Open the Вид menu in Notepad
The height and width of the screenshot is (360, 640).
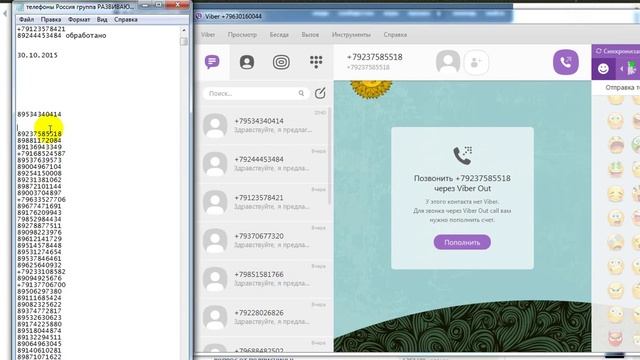102,19
